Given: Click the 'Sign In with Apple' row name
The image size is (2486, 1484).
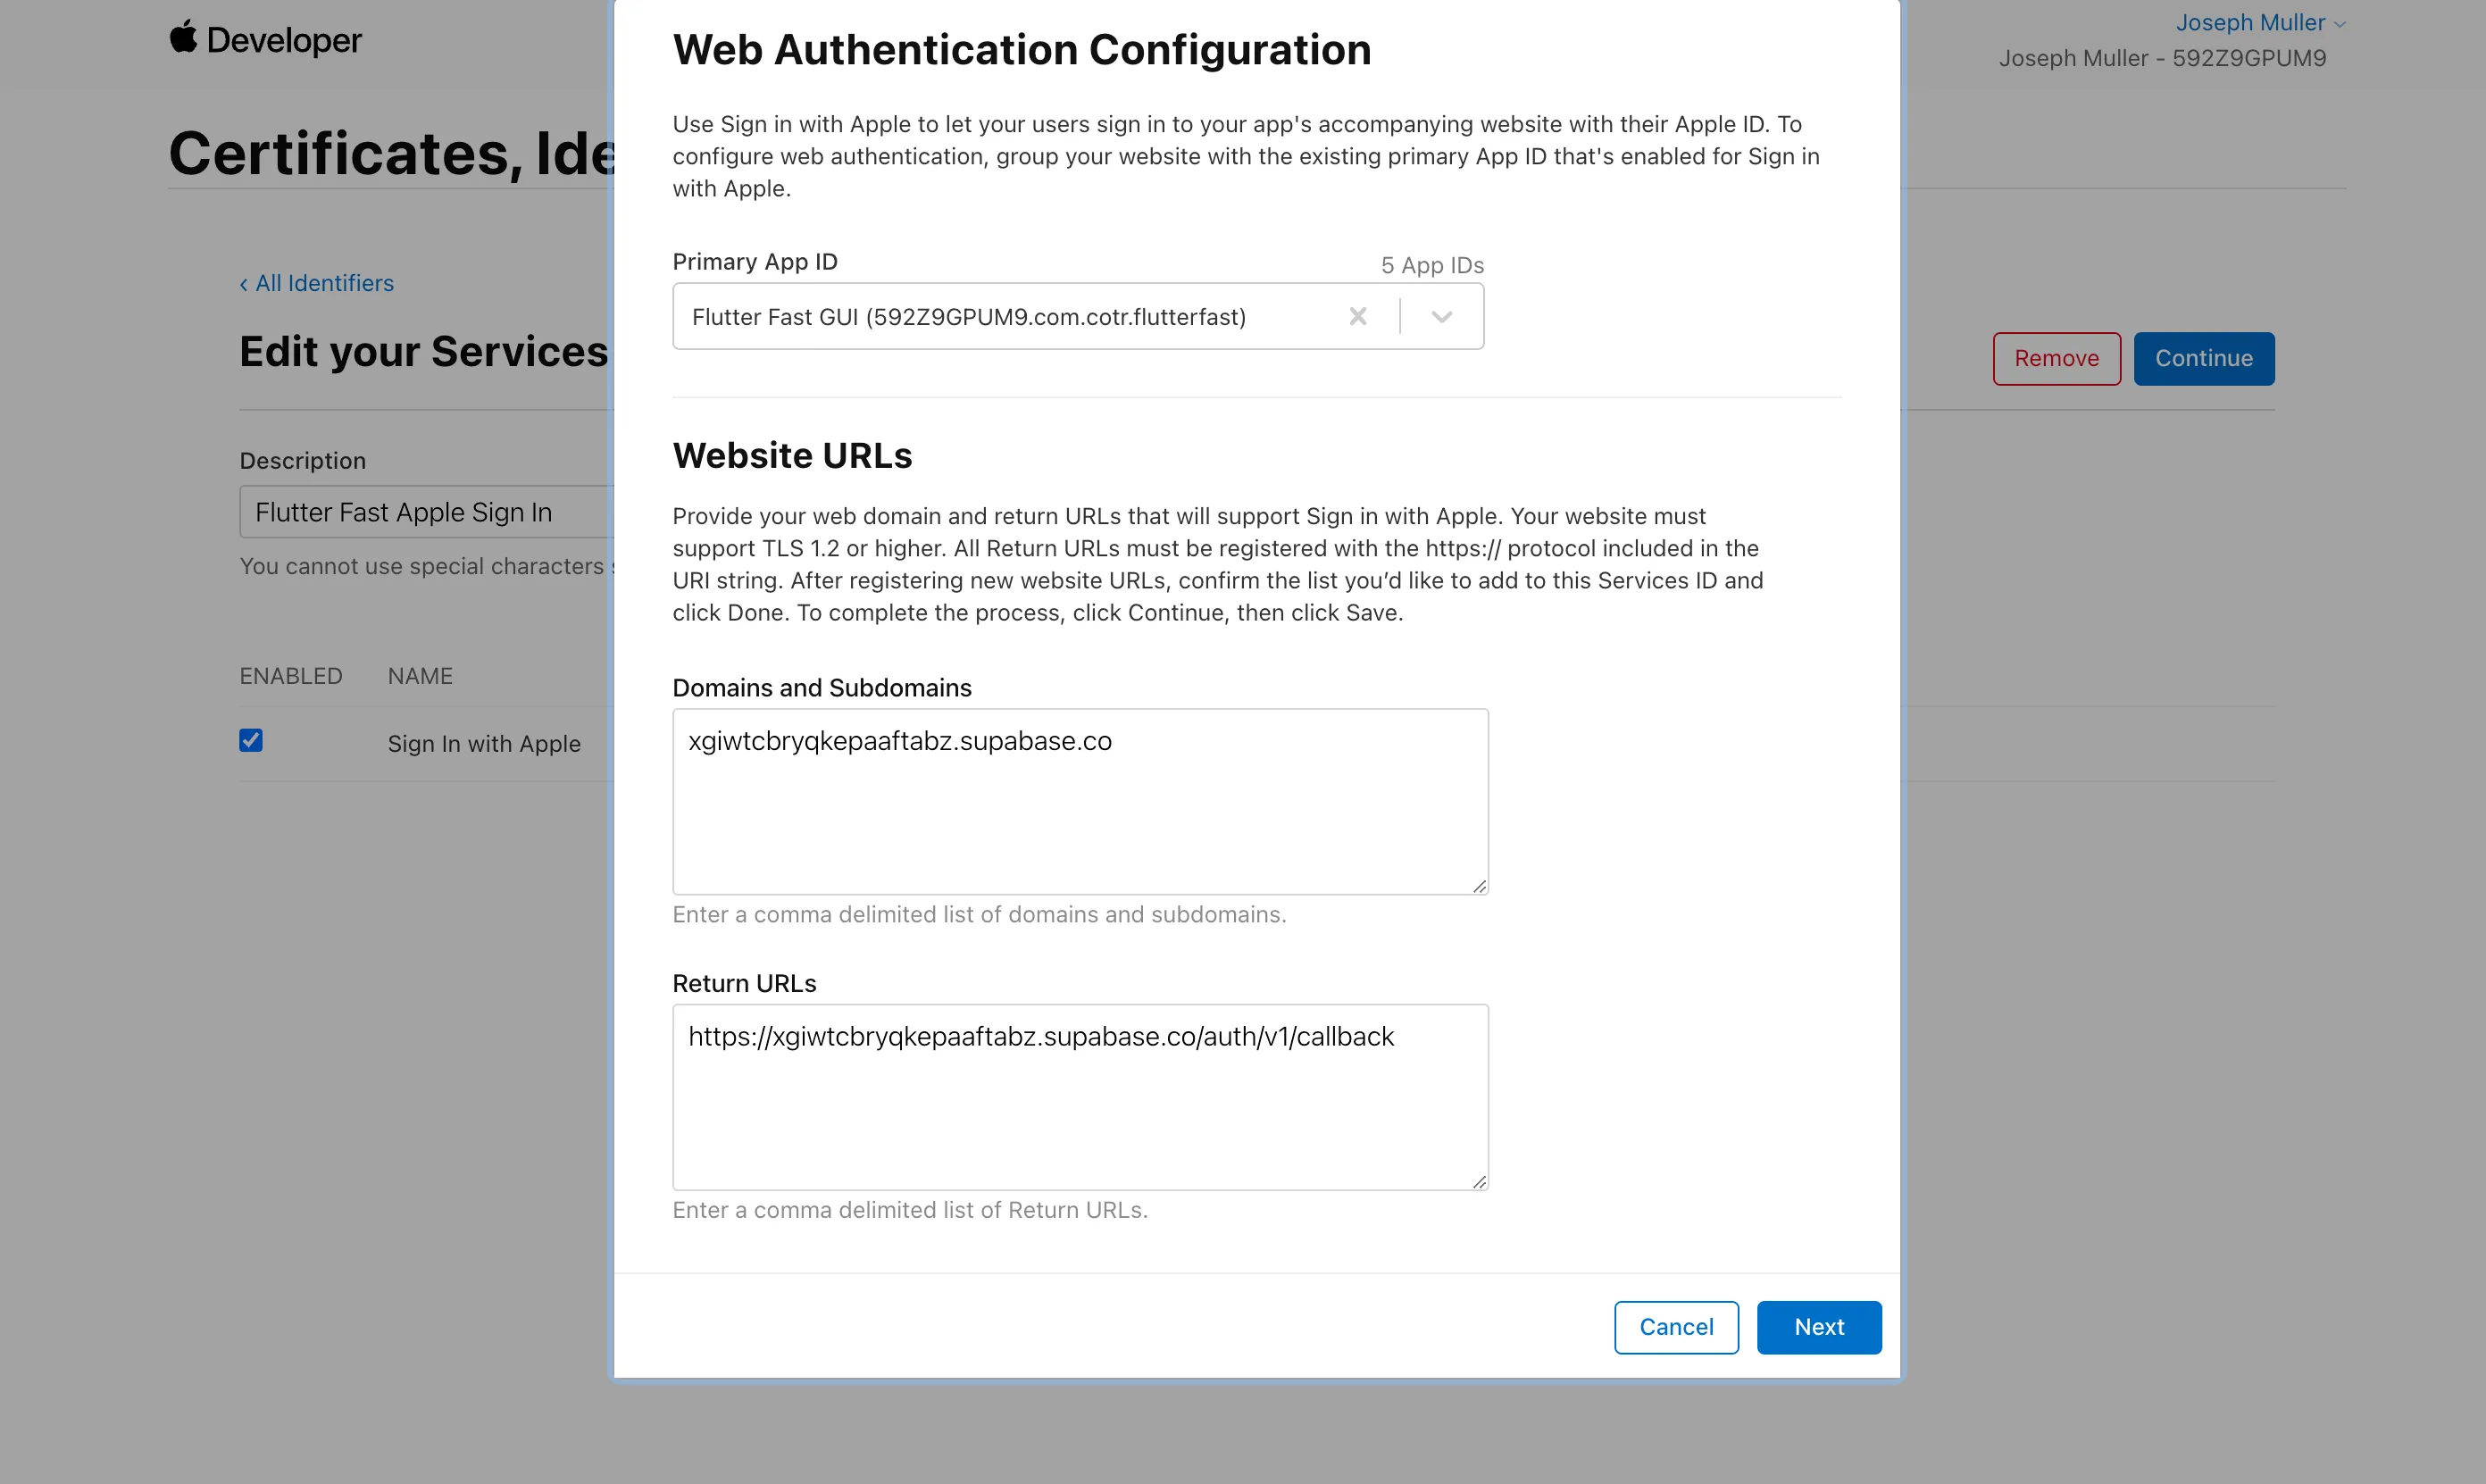Looking at the screenshot, I should [x=484, y=743].
